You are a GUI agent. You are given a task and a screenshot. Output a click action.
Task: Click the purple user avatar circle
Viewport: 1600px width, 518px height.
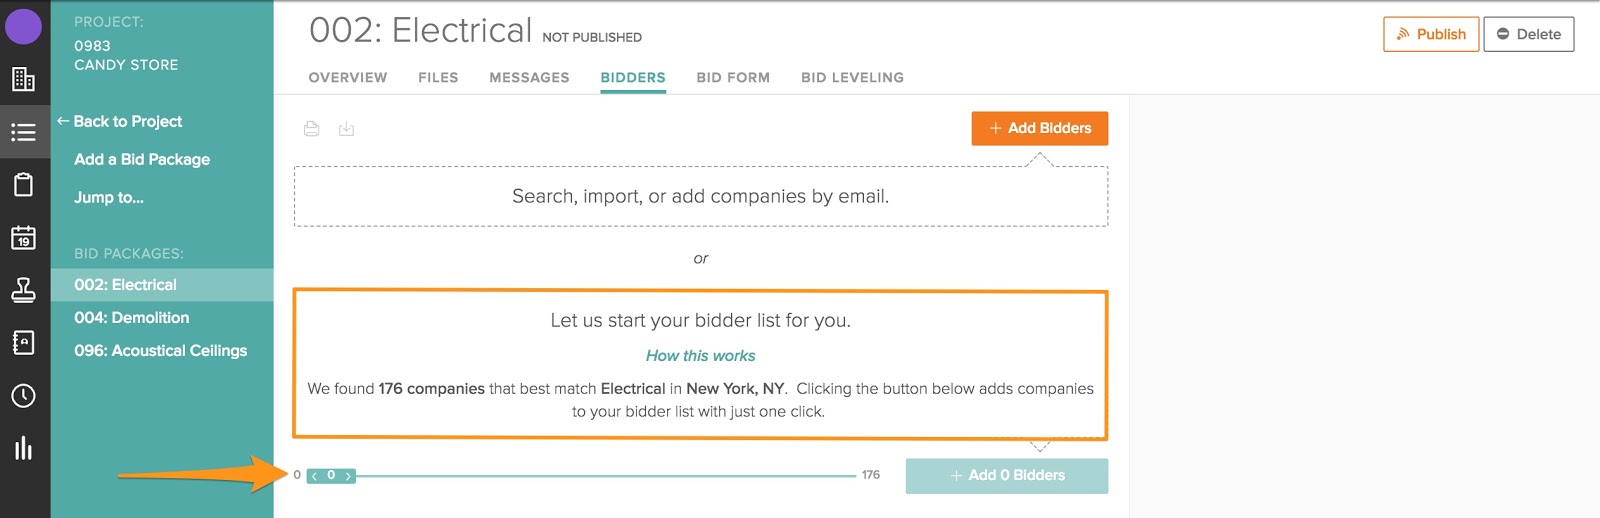(23, 26)
